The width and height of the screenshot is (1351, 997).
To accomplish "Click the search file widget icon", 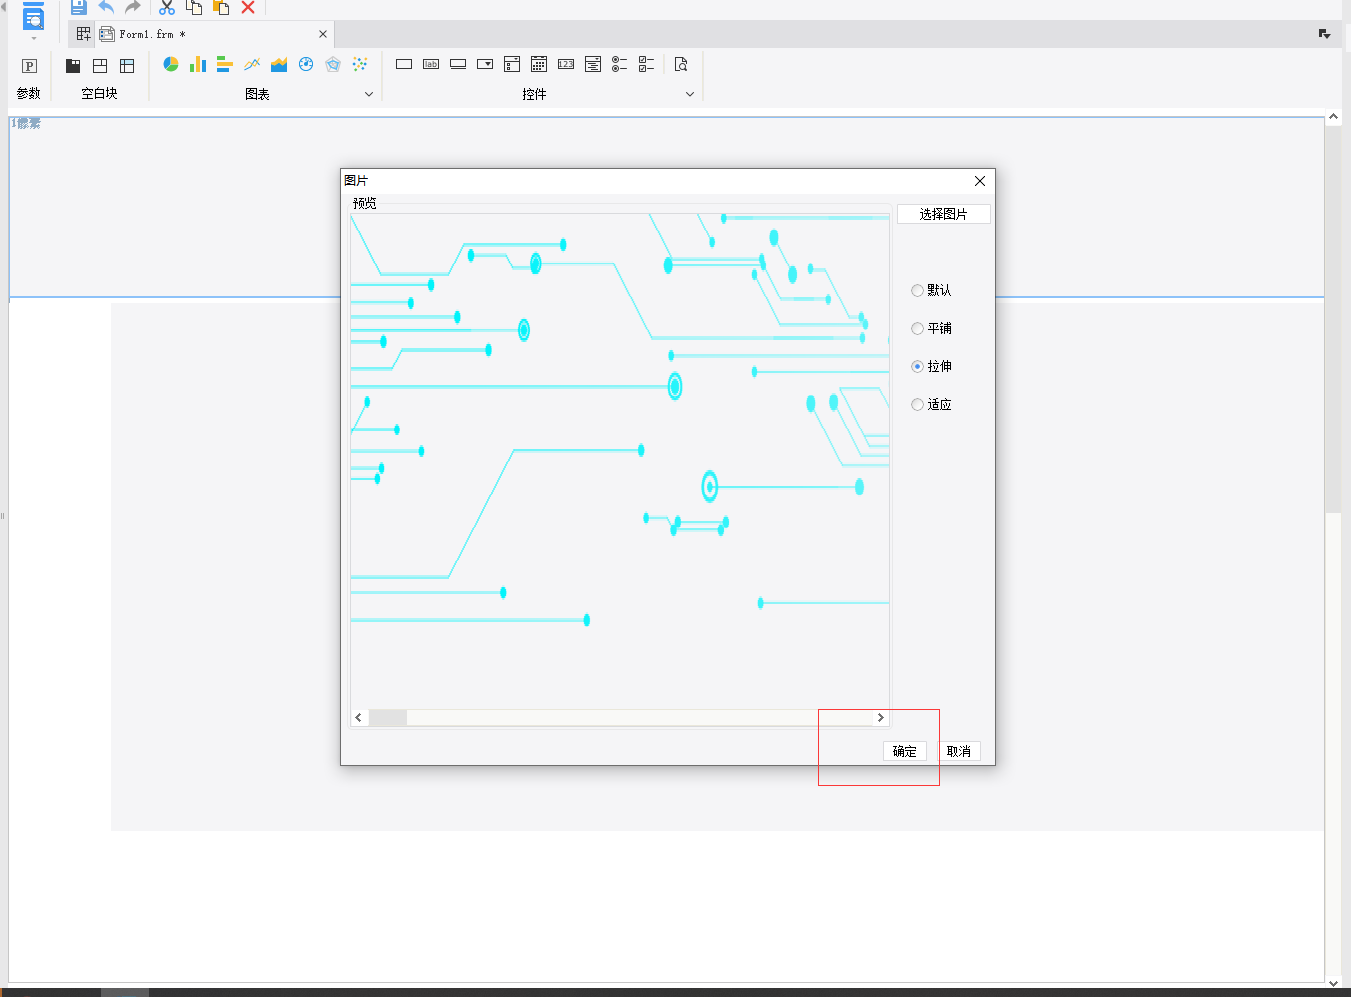I will point(681,64).
